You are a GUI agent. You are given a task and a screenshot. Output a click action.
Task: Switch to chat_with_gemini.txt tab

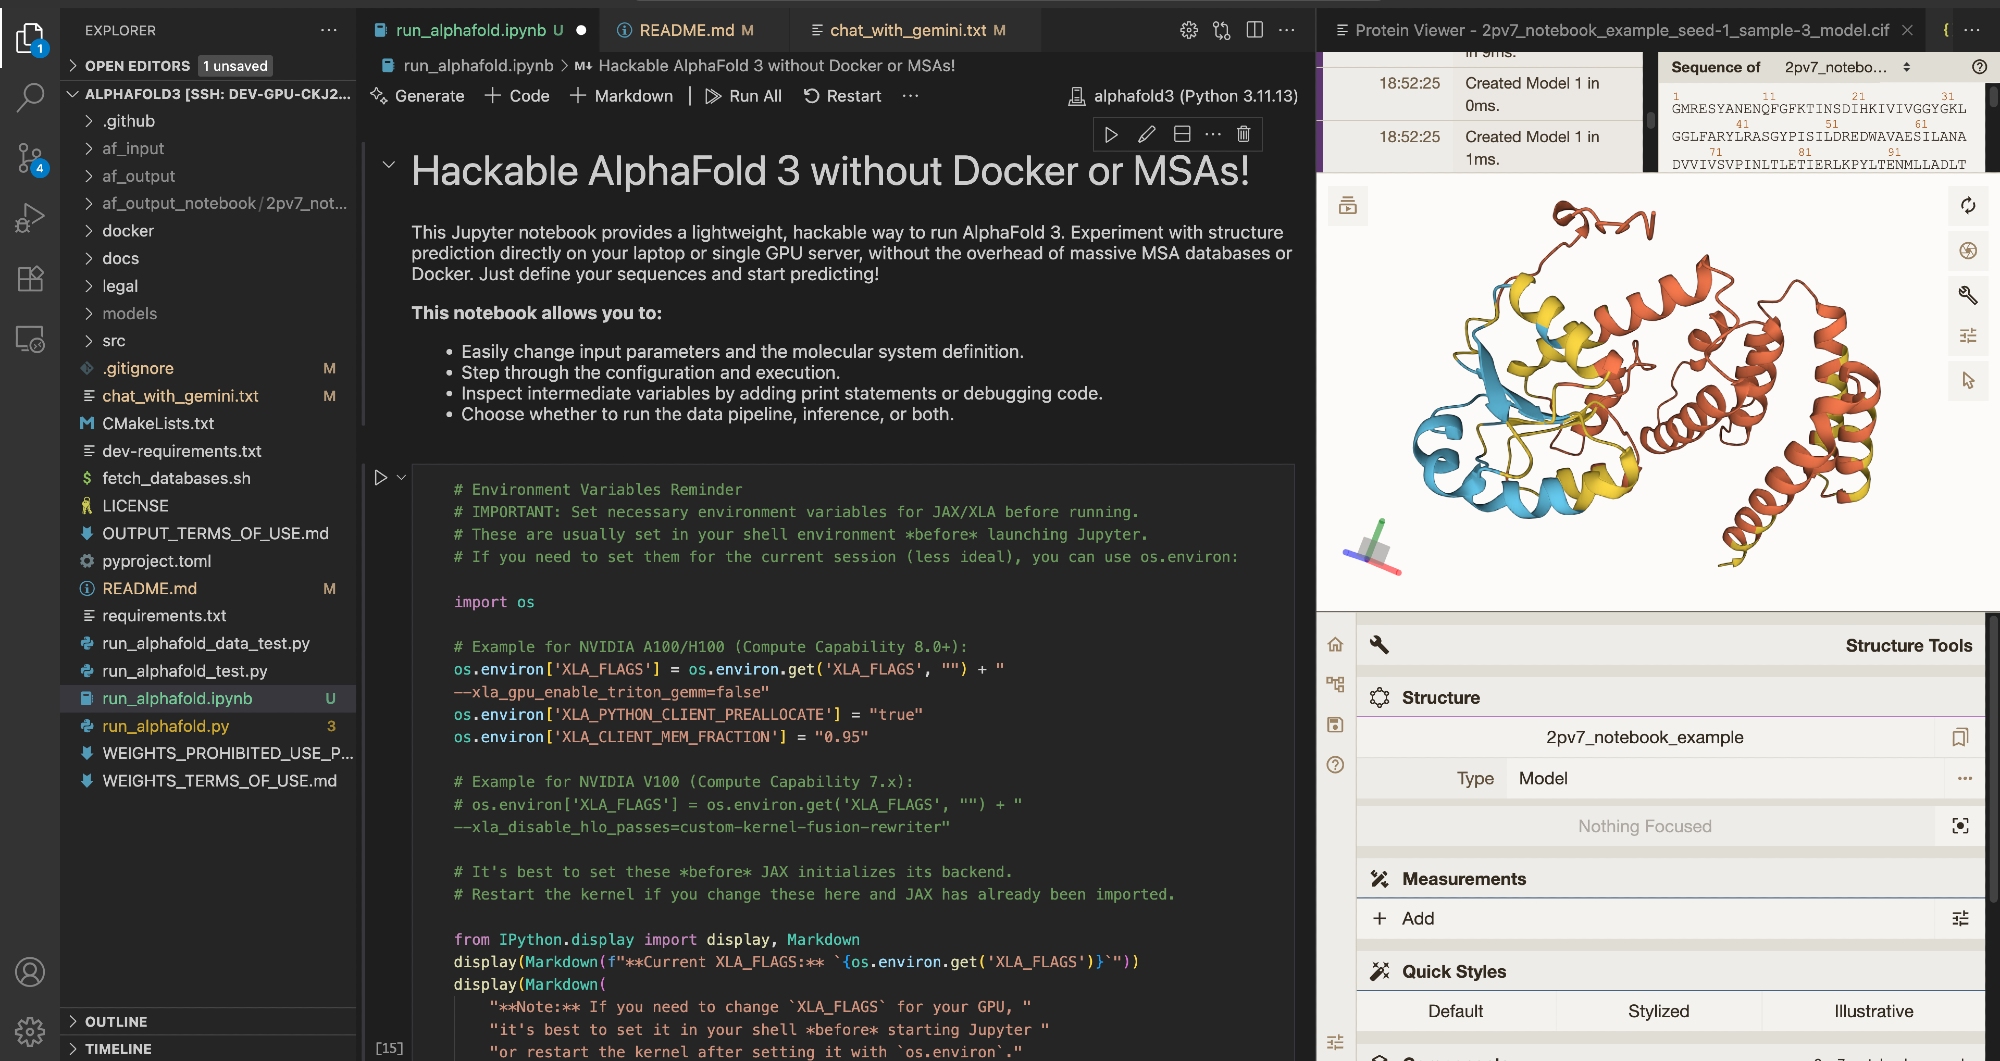[907, 30]
